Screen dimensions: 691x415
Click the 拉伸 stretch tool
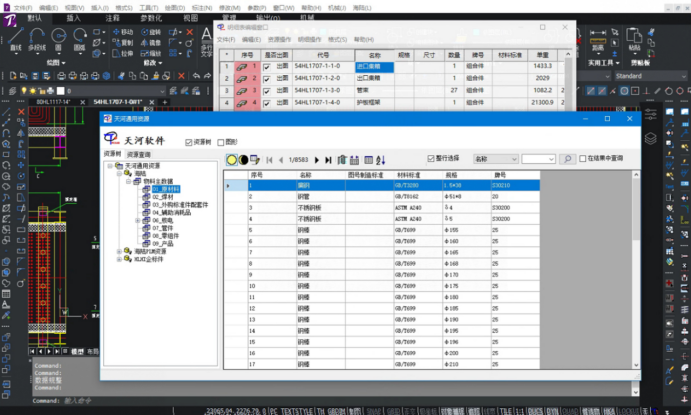(123, 53)
